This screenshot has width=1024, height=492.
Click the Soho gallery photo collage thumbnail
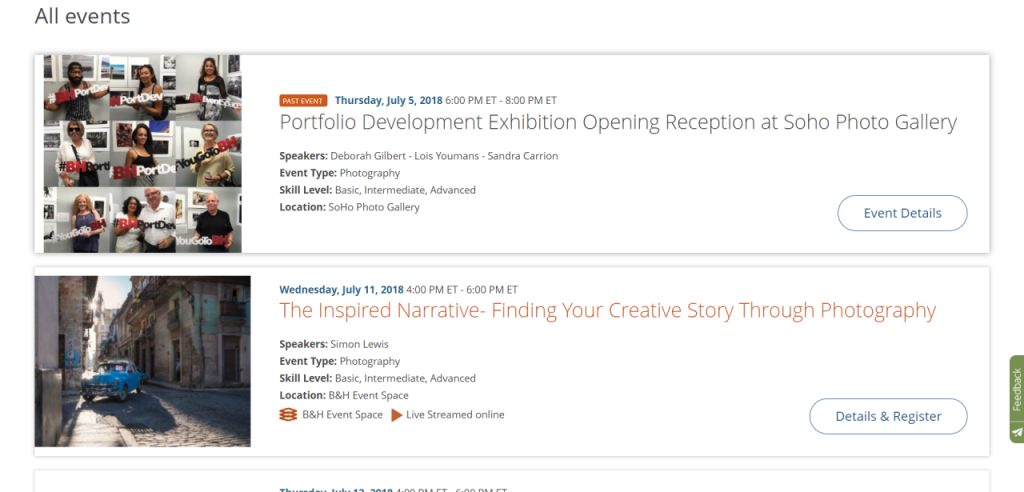point(142,154)
